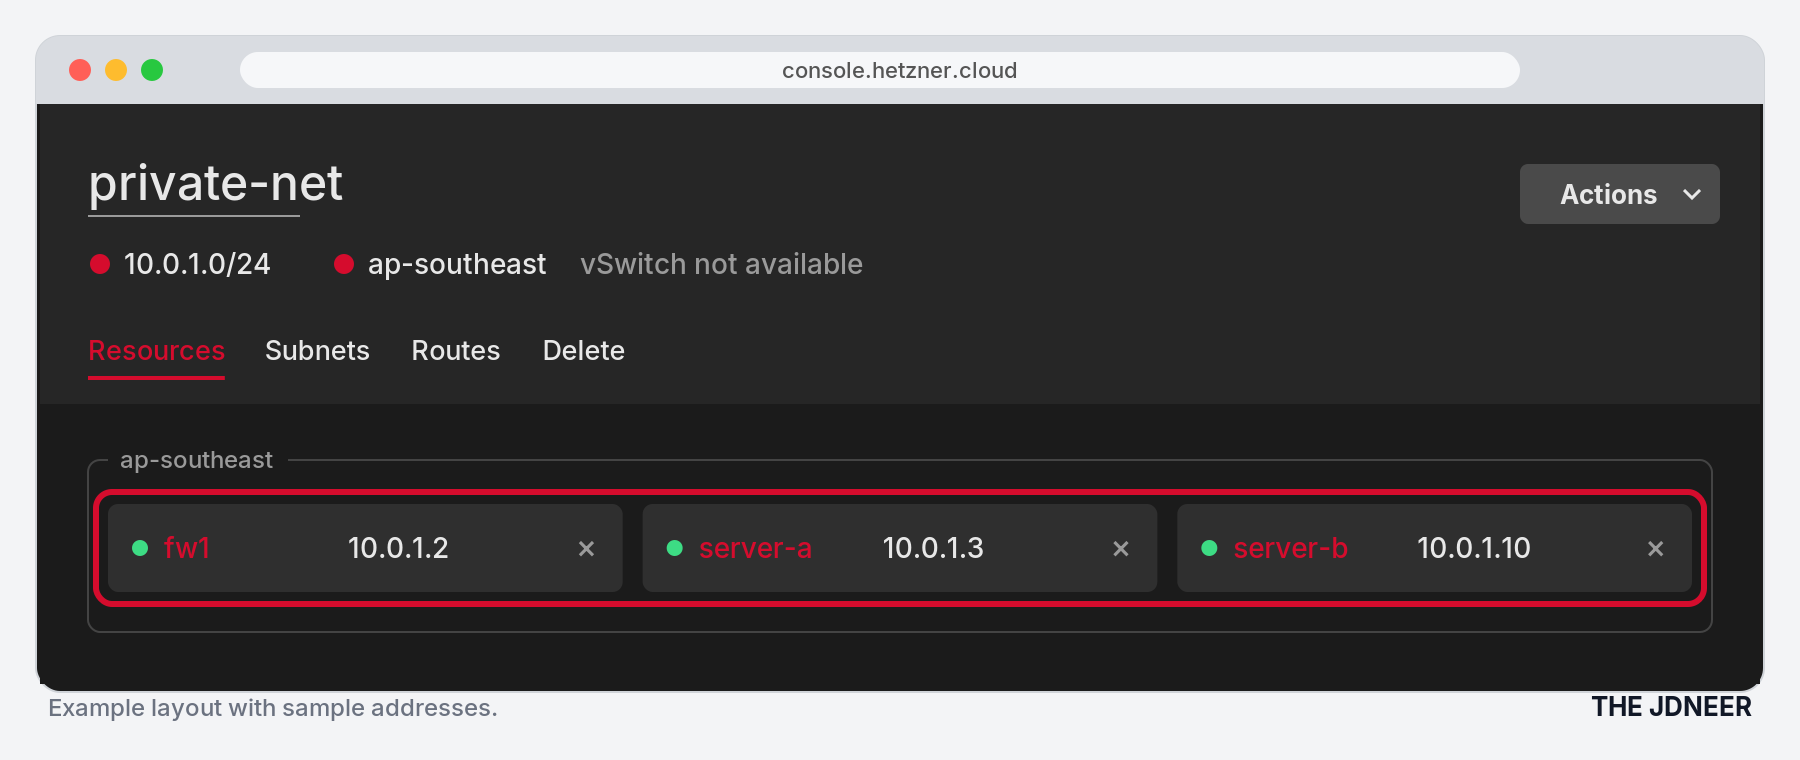
Task: Click the ap-southeast group legend label
Action: coord(196,460)
